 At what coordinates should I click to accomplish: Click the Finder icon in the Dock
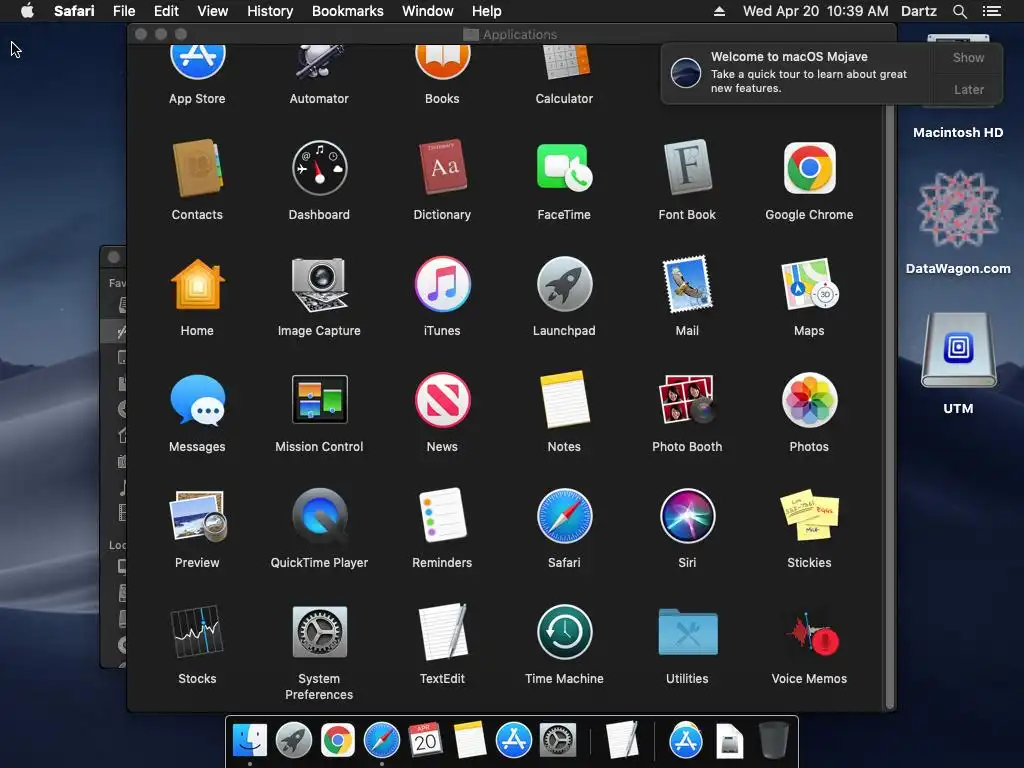point(249,740)
